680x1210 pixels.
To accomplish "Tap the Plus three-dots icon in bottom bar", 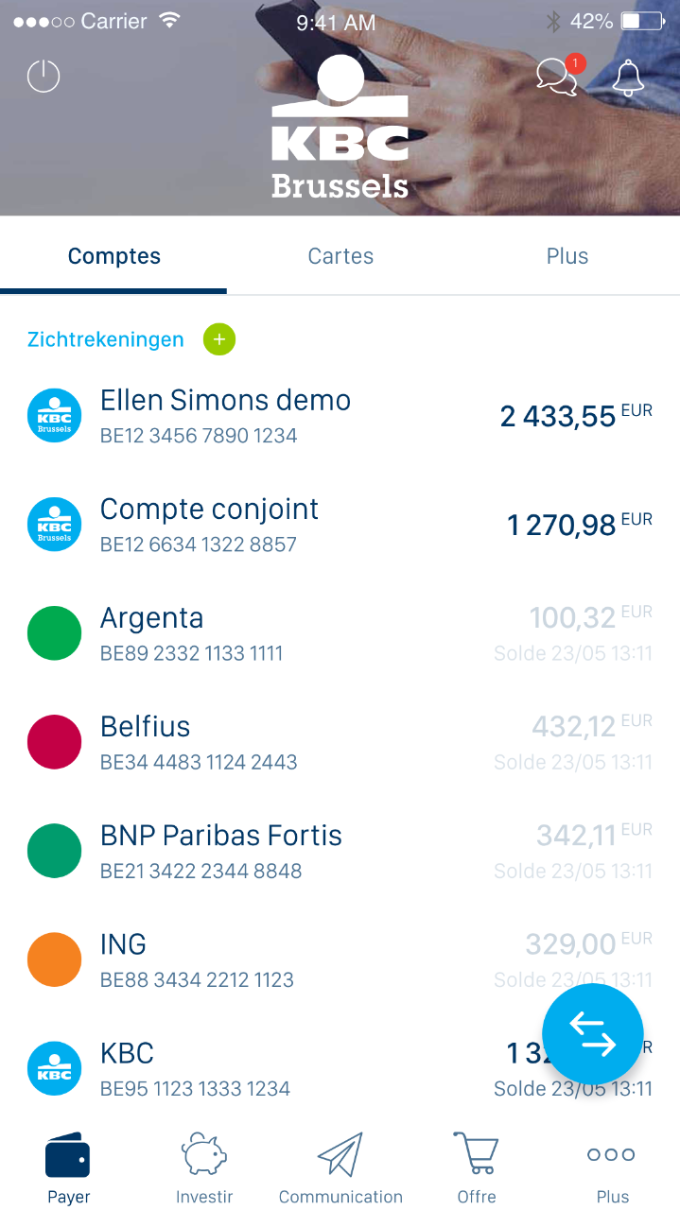I will [x=611, y=1155].
